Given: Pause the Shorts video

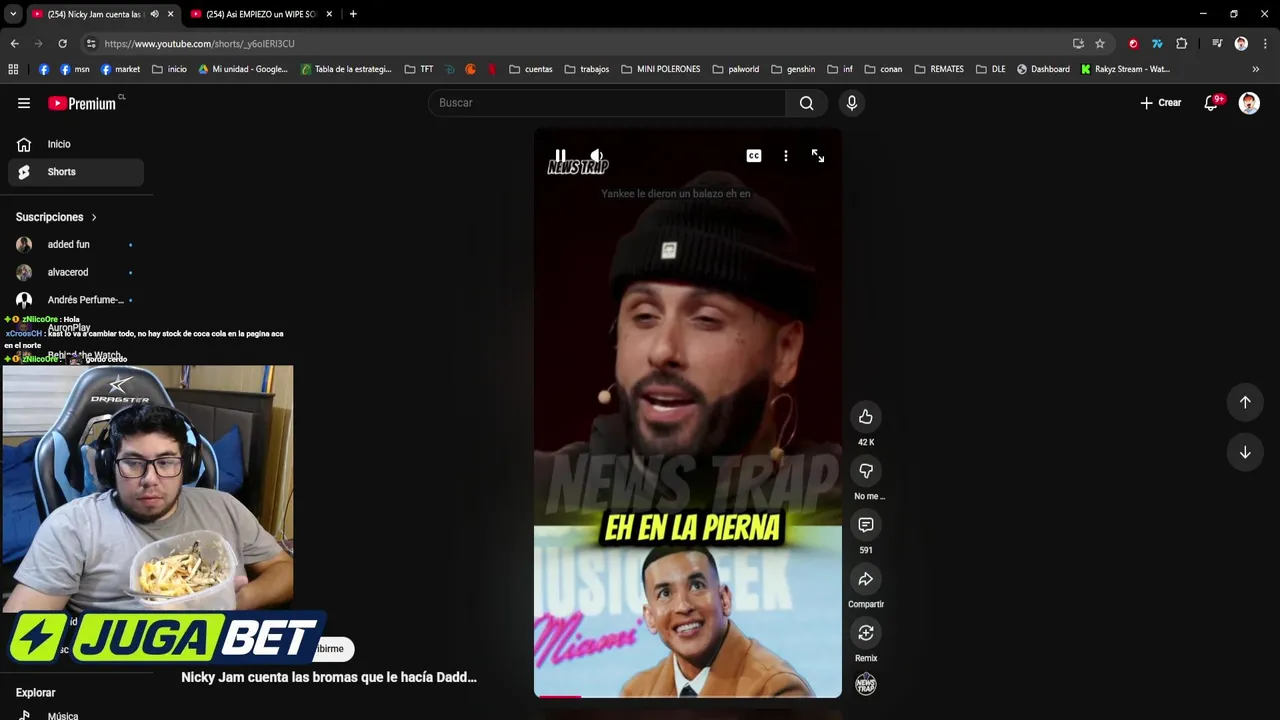Looking at the screenshot, I should tap(560, 156).
